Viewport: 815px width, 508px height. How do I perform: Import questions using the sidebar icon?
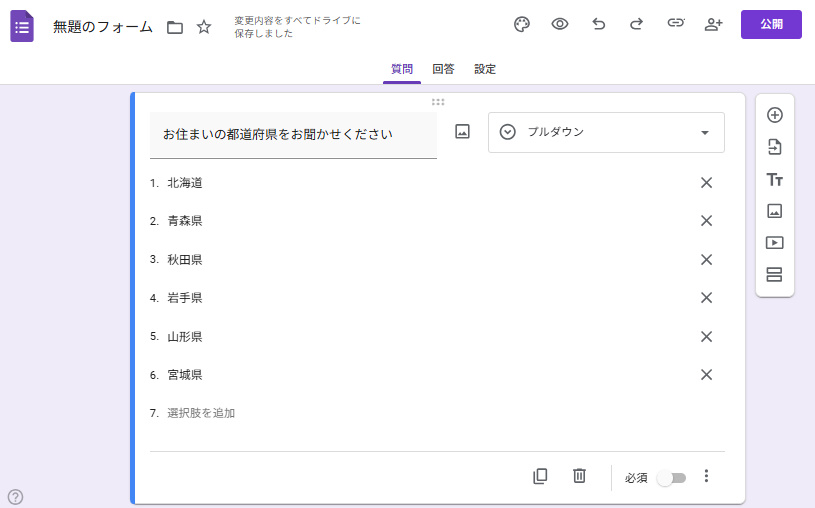coord(774,147)
